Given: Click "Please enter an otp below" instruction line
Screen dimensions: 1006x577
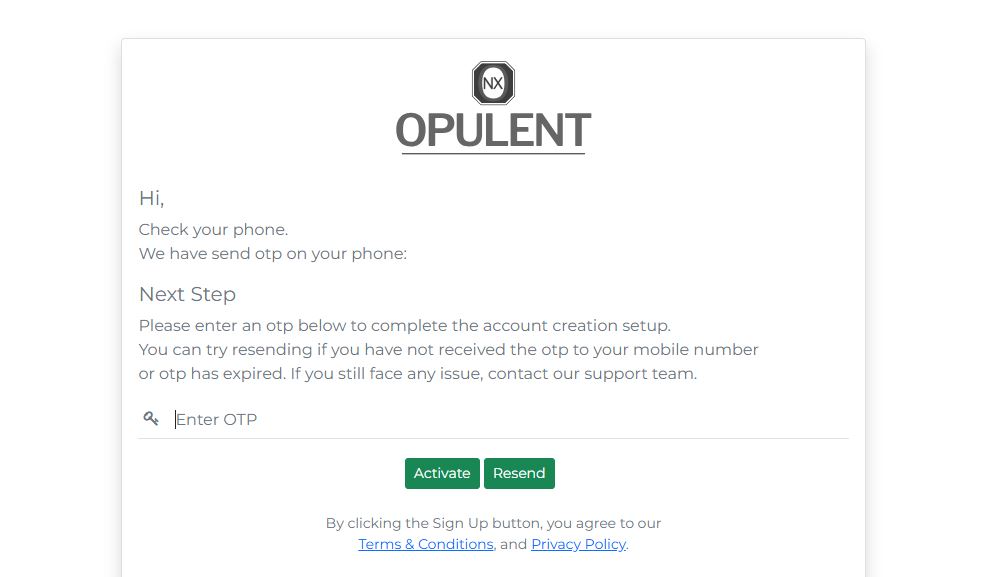Looking at the screenshot, I should [404, 325].
